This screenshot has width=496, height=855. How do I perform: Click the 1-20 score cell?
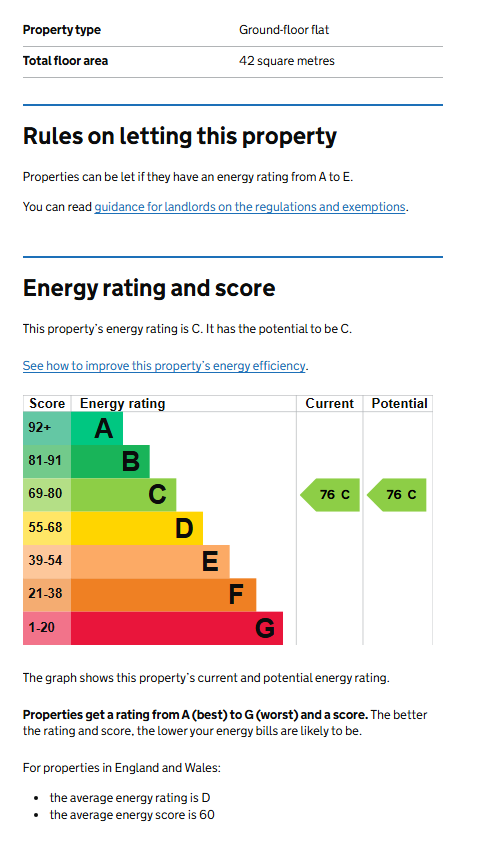(x=47, y=628)
